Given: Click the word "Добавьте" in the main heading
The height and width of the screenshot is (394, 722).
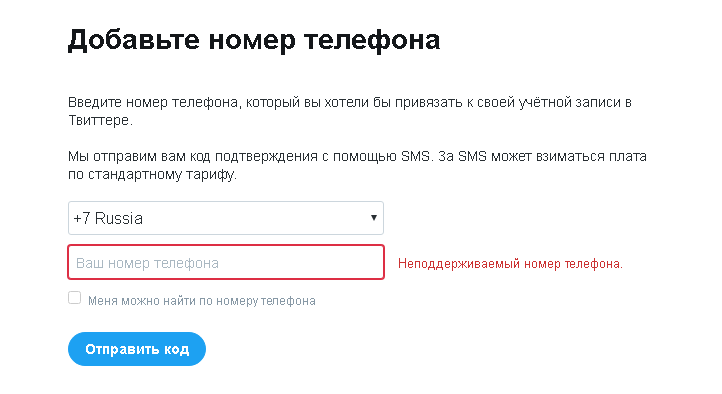Looking at the screenshot, I should (x=134, y=40).
